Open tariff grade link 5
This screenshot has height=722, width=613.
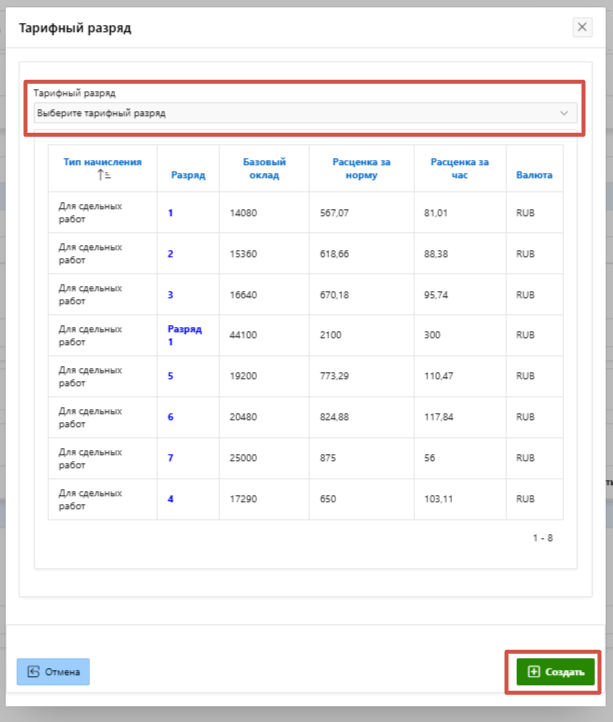point(171,377)
